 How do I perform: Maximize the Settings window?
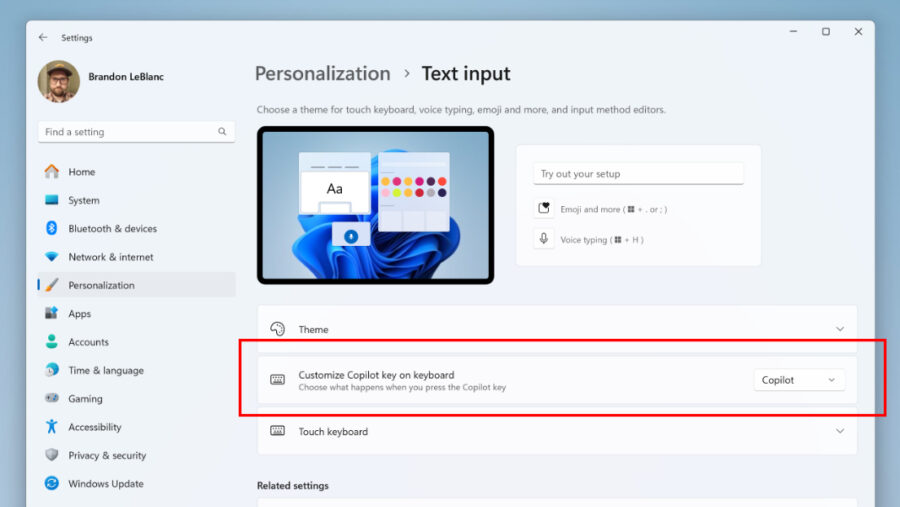coord(825,32)
